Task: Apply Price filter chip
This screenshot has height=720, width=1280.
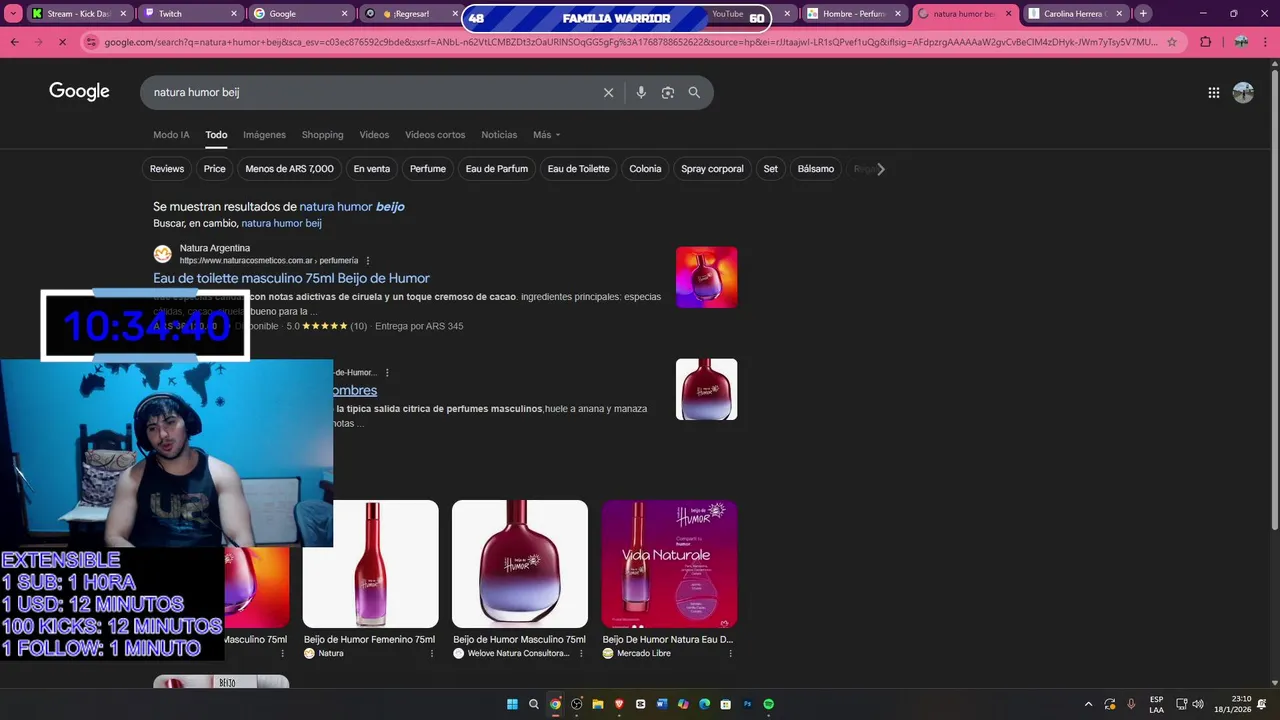Action: [215, 169]
